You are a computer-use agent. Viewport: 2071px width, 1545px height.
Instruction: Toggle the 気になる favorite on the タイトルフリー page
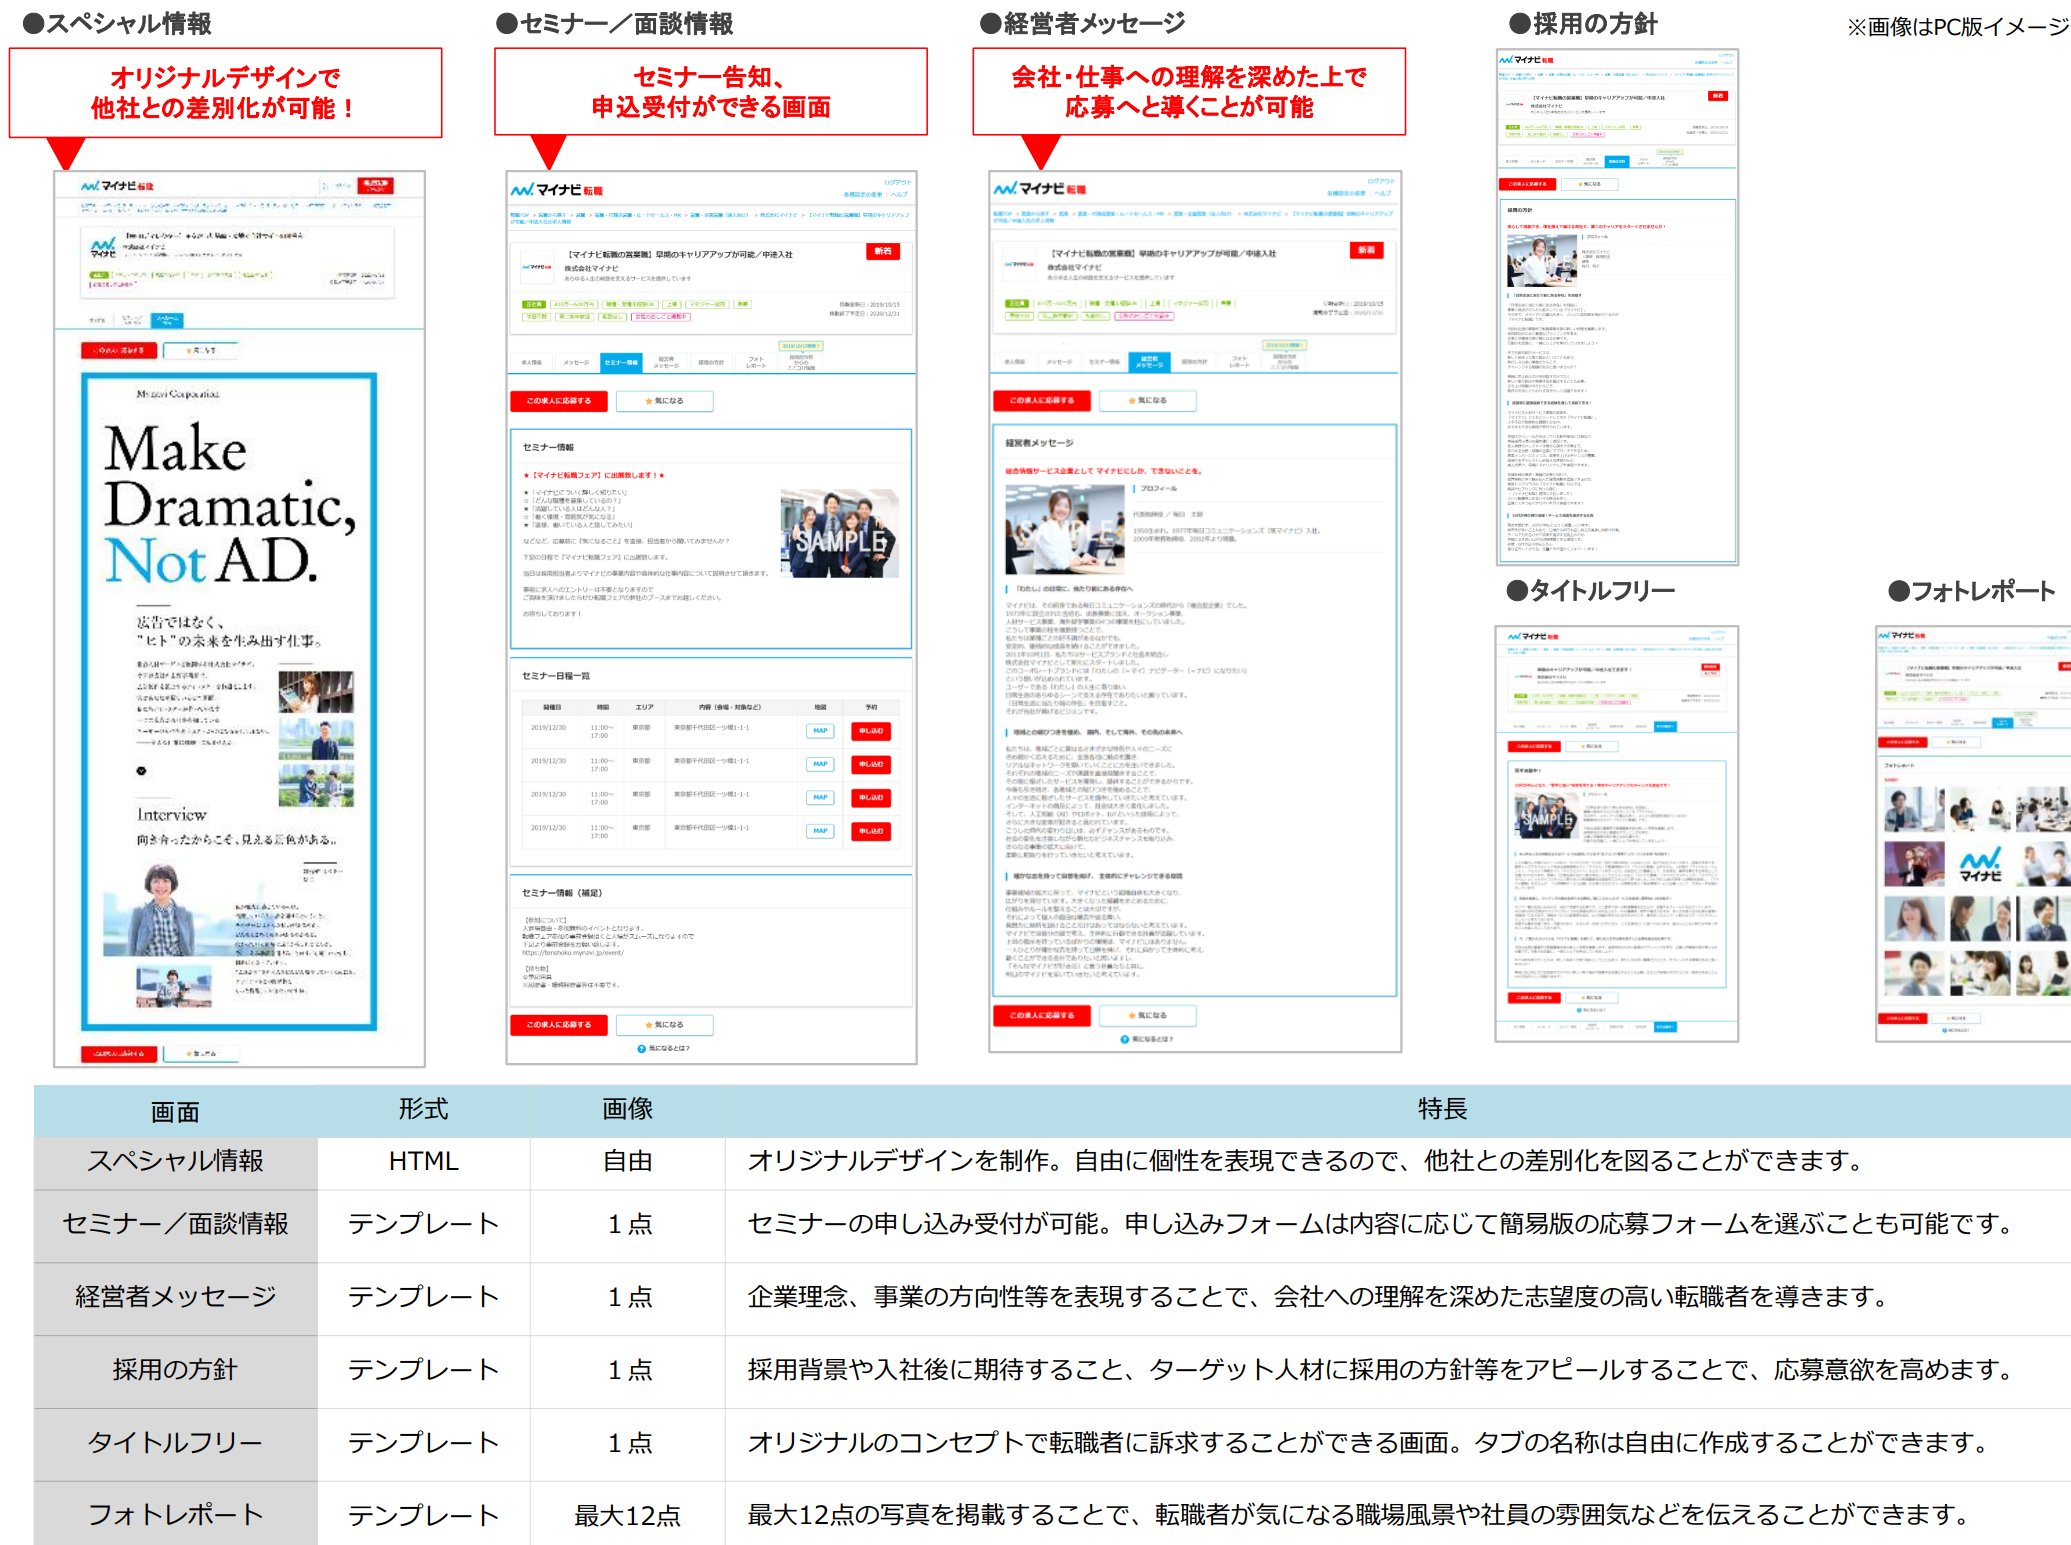[1592, 746]
